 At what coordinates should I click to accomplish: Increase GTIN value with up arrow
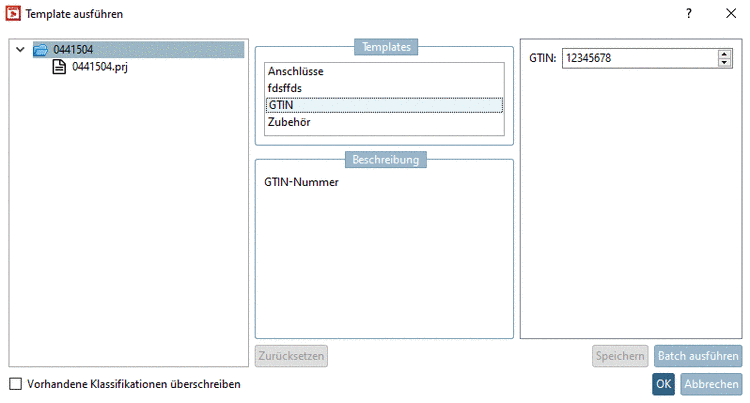pyautogui.click(x=725, y=54)
